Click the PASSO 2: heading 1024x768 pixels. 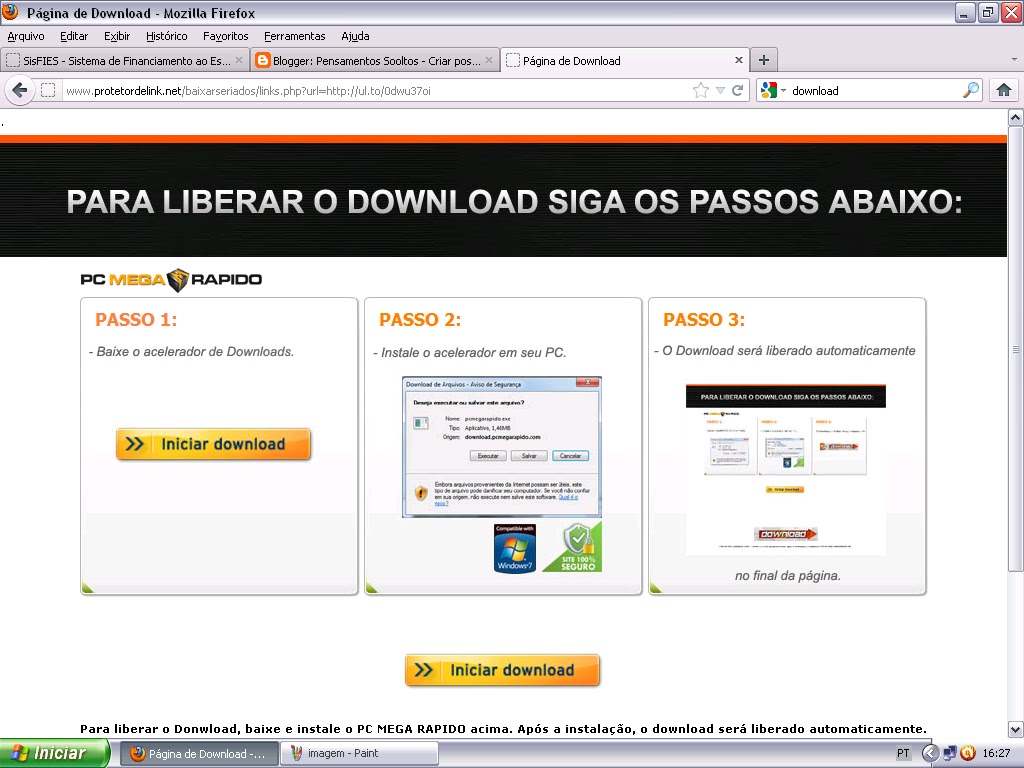420,319
